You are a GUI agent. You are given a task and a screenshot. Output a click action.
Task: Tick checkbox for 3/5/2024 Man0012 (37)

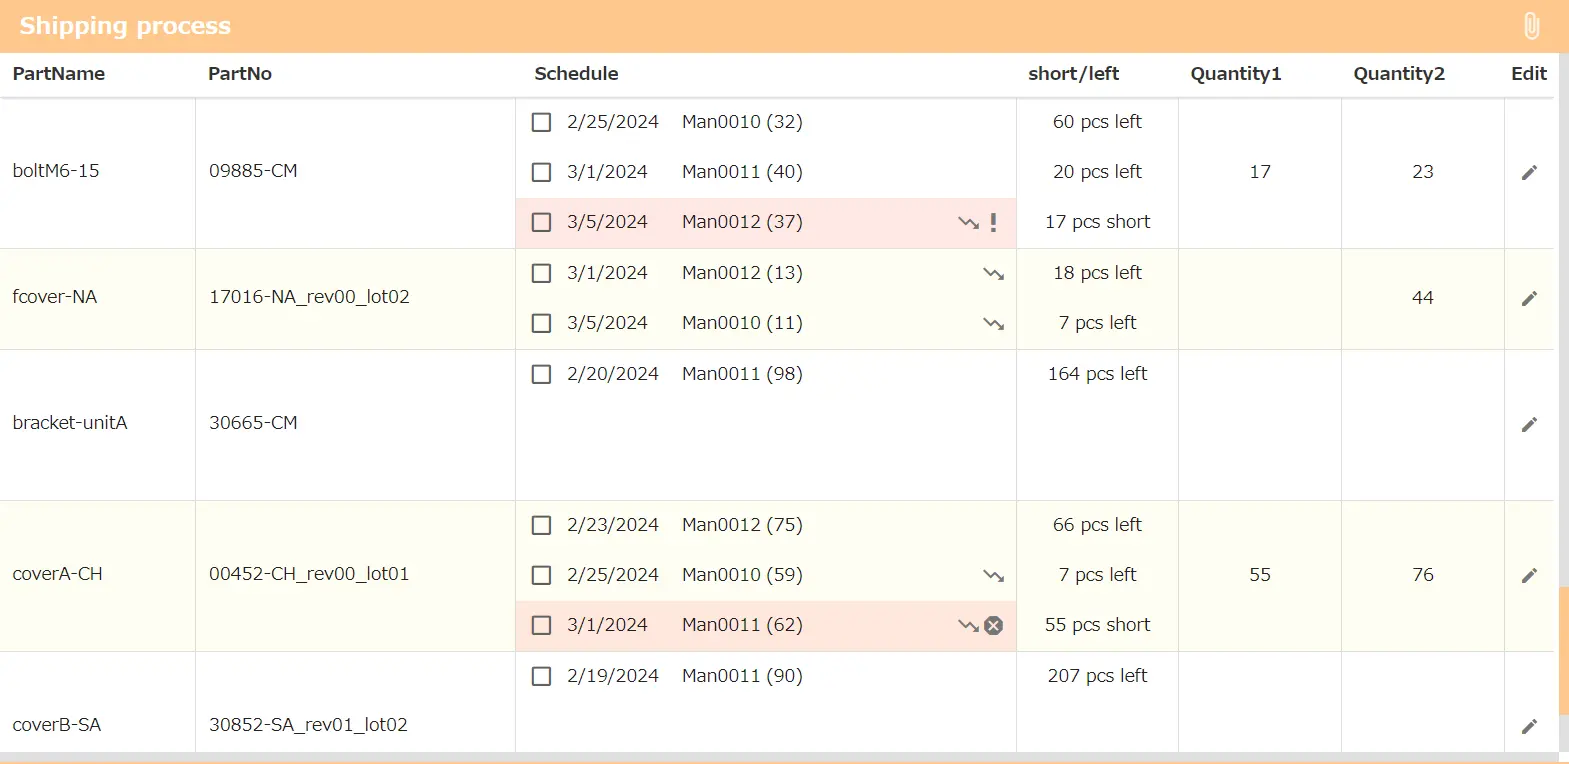[x=542, y=223]
